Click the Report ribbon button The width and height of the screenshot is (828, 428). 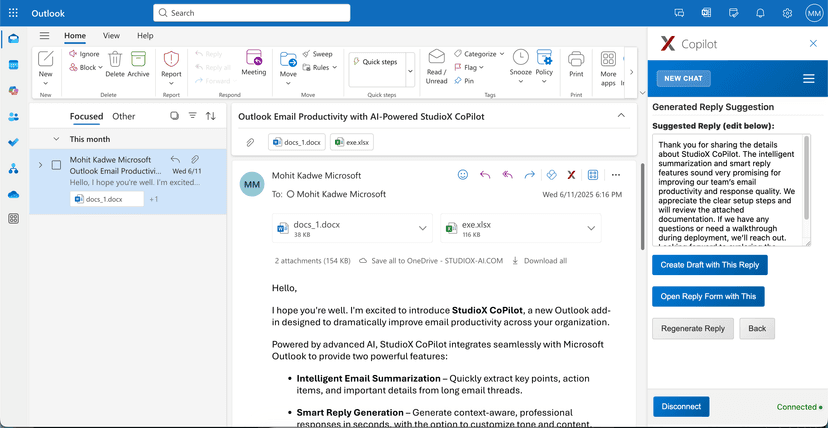click(x=171, y=64)
